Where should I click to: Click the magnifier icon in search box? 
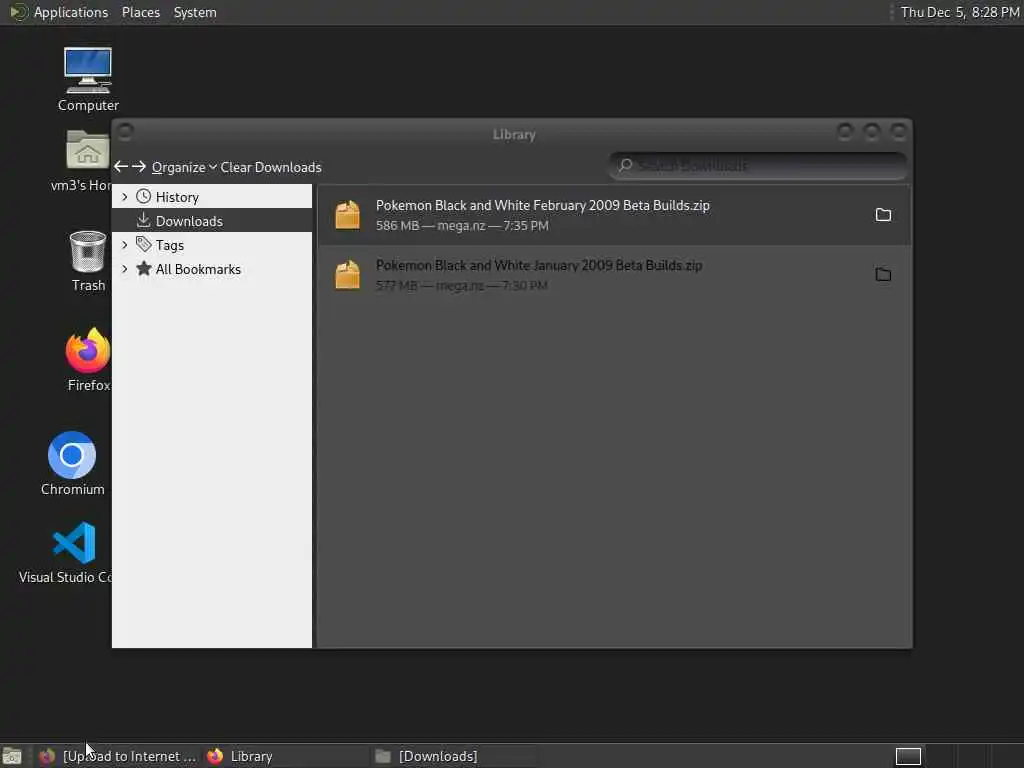click(626, 165)
